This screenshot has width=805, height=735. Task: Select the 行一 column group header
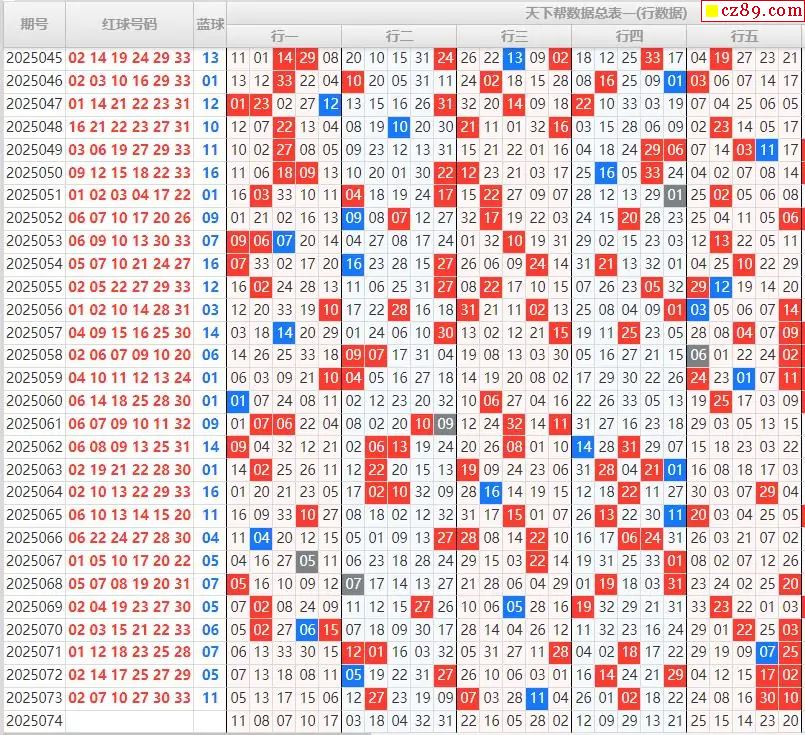284,36
